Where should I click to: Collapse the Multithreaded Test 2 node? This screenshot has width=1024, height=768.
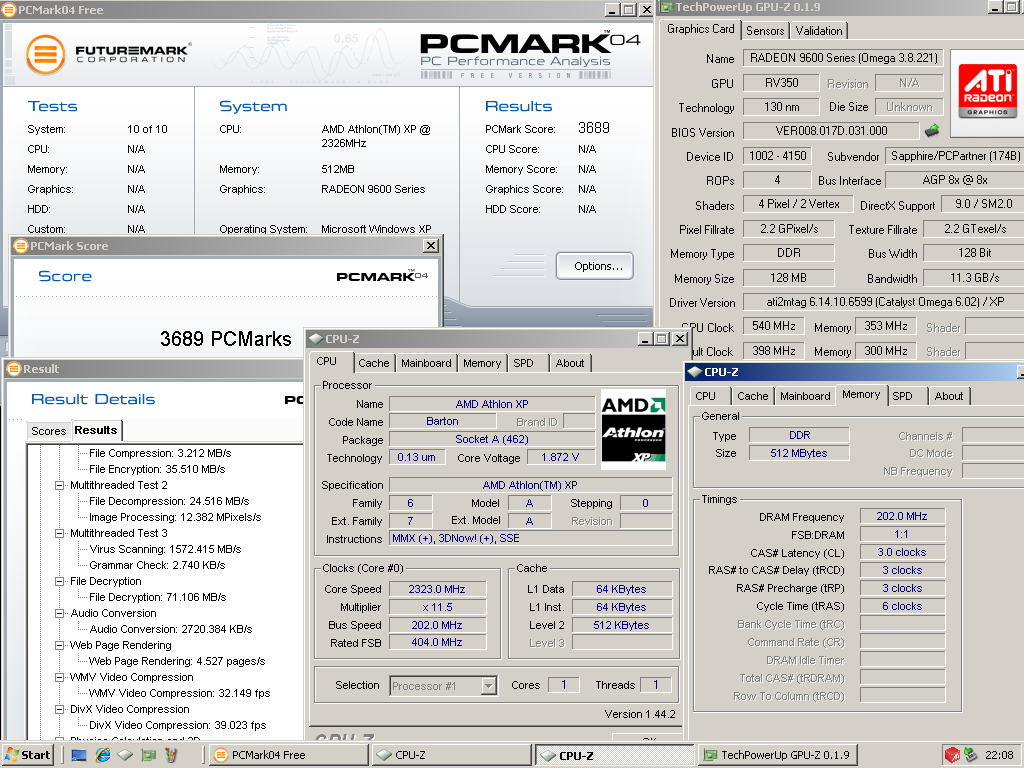click(x=59, y=485)
